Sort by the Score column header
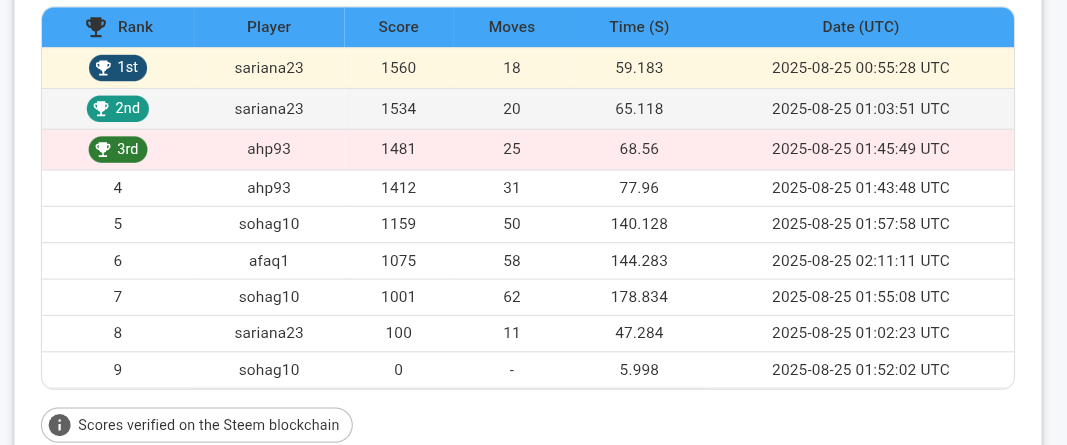The image size is (1067, 445). pyautogui.click(x=399, y=27)
